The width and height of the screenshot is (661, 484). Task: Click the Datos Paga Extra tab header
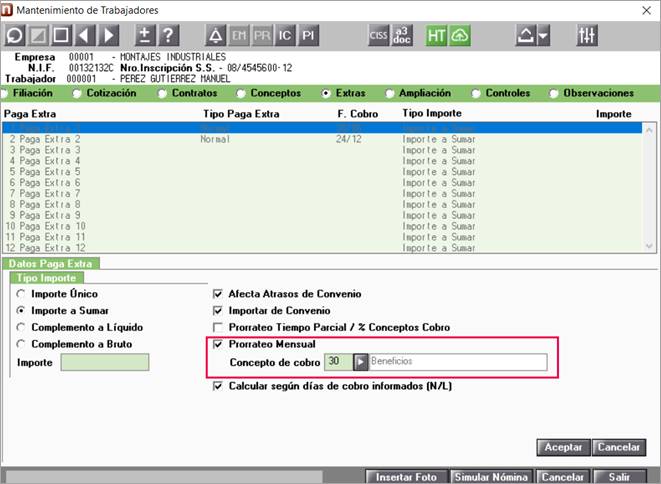(51, 264)
